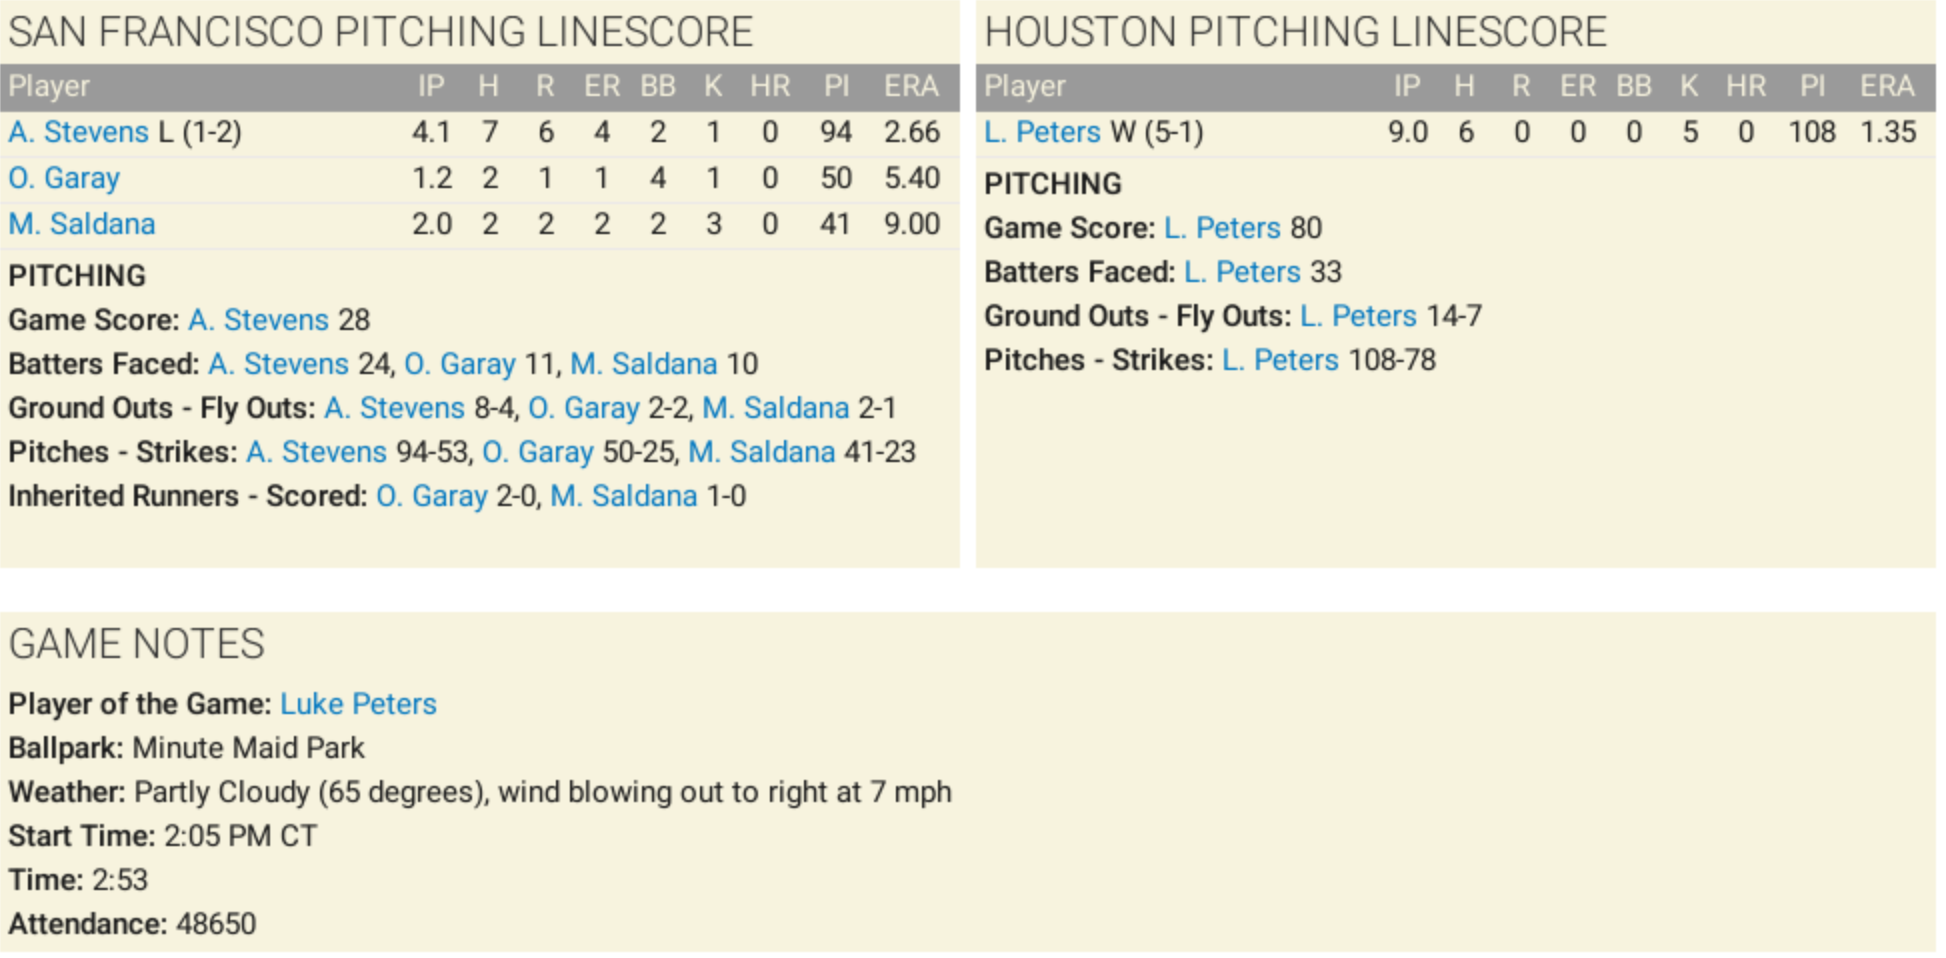Open L. Peters in Houston linescore table row
Image resolution: width=1946 pixels, height=958 pixels.
point(1042,132)
